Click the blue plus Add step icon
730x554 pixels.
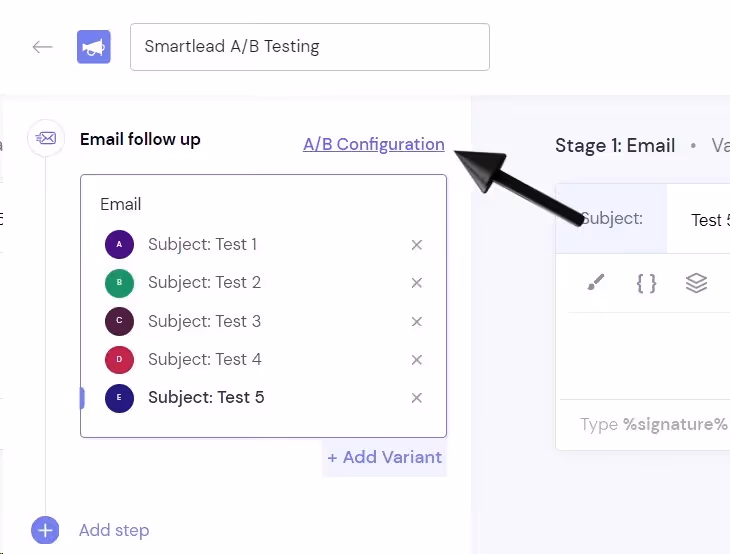(45, 530)
